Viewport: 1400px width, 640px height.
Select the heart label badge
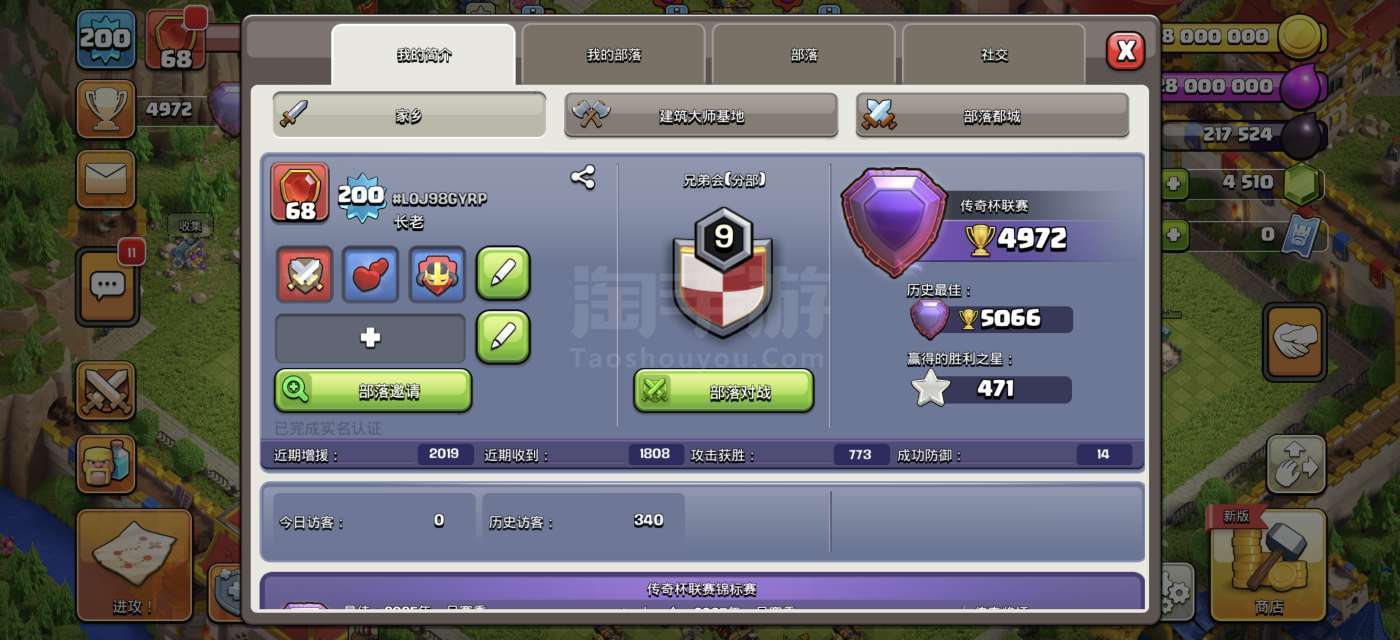click(x=371, y=274)
